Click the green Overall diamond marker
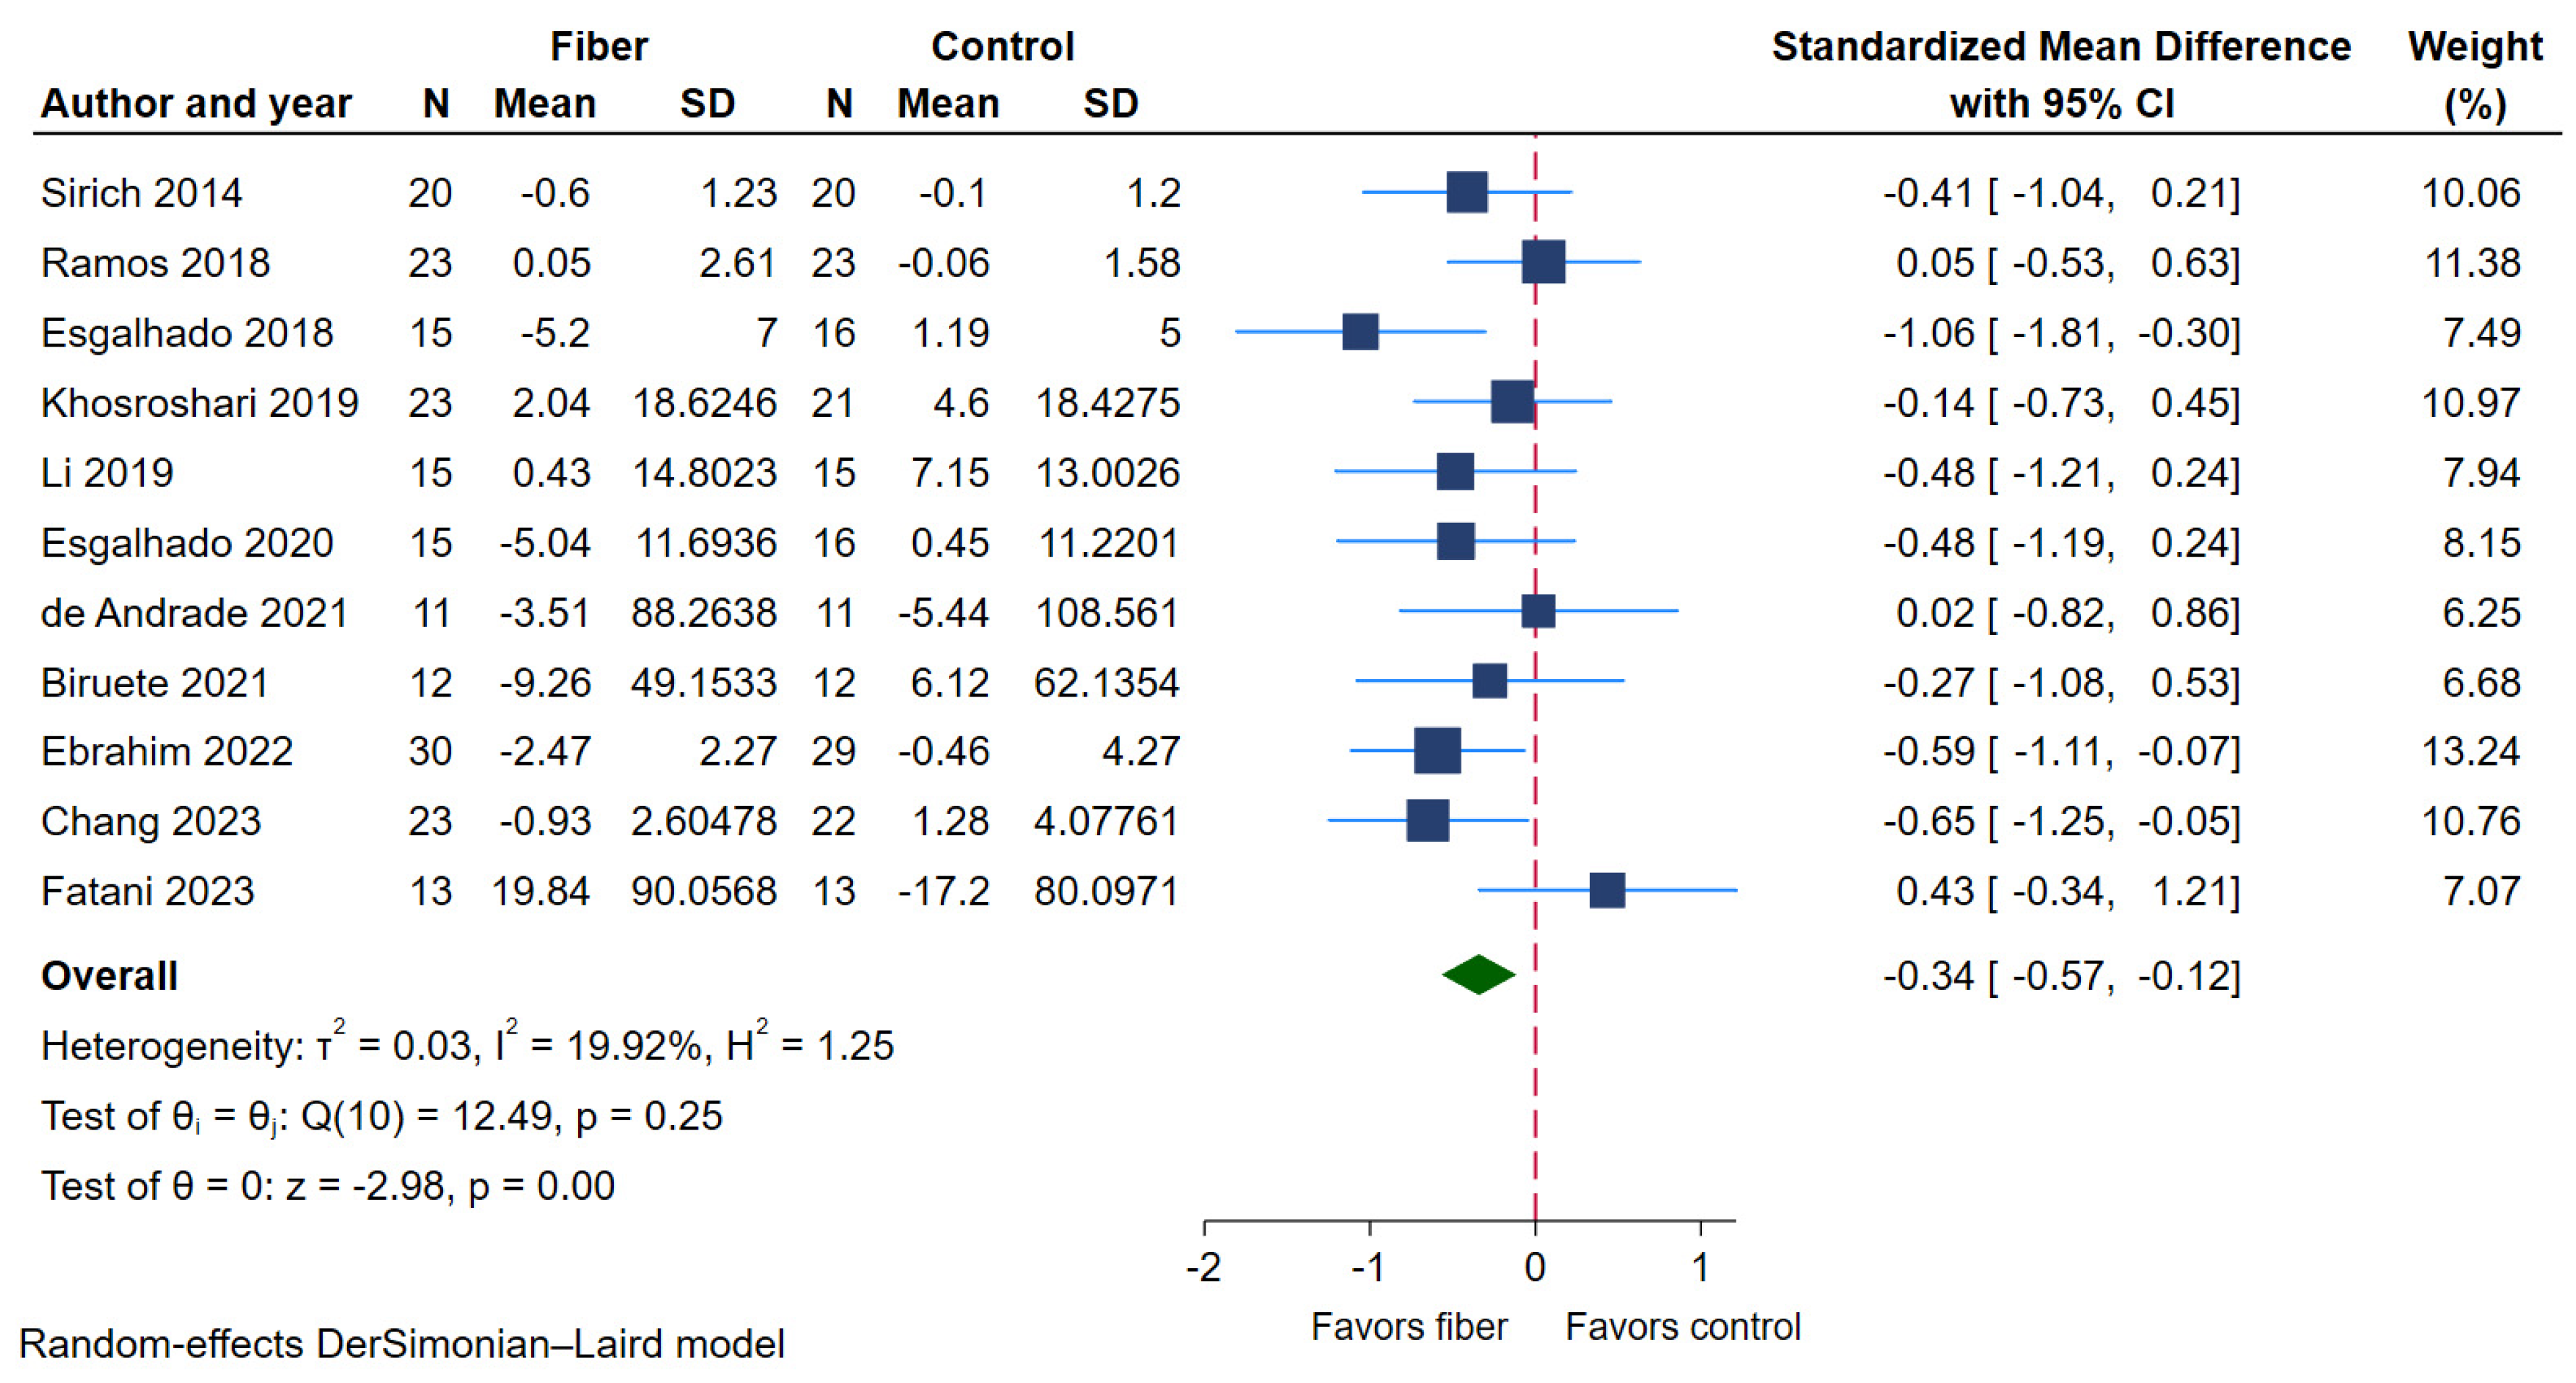2576x1383 pixels. 1479,975
